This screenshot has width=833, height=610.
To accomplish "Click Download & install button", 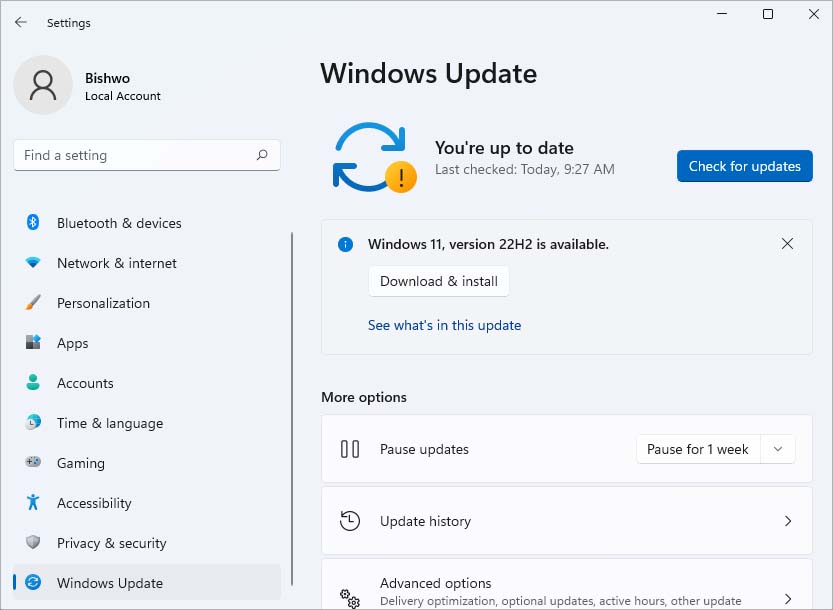I will [x=439, y=281].
